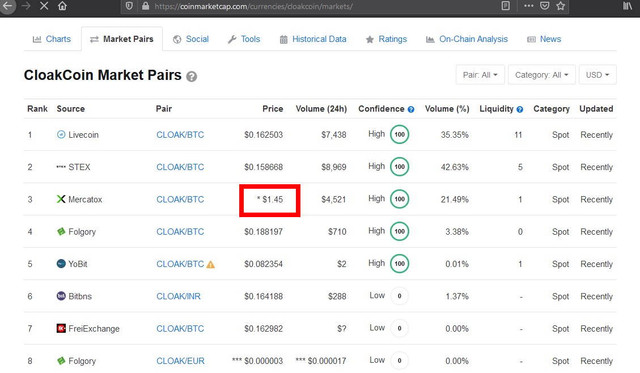The image size is (640, 373).
Task: Click the Mercatox exchange logo
Action: tap(61, 199)
